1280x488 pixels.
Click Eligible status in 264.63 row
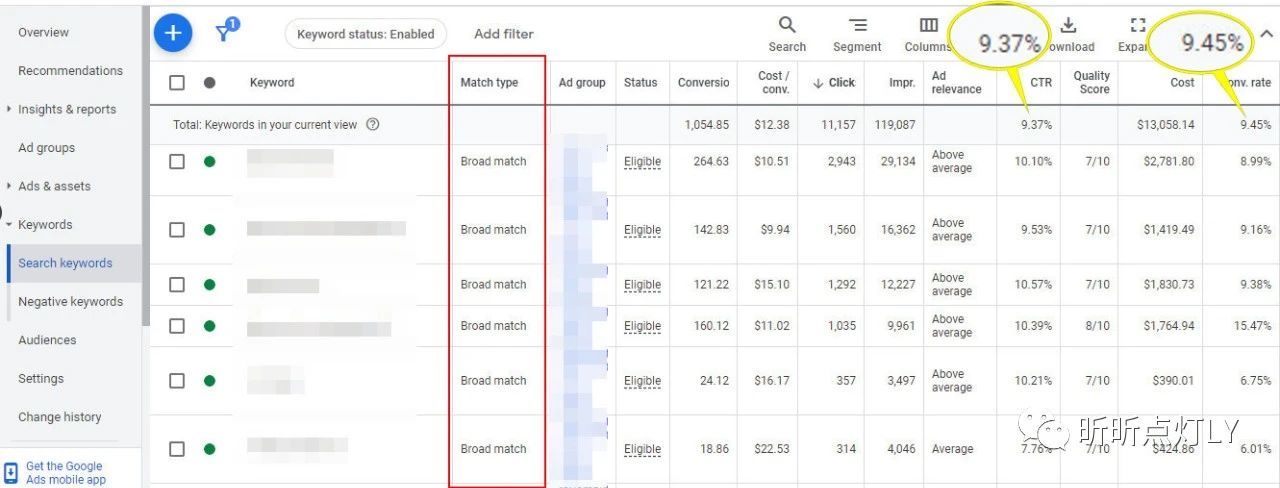[642, 162]
